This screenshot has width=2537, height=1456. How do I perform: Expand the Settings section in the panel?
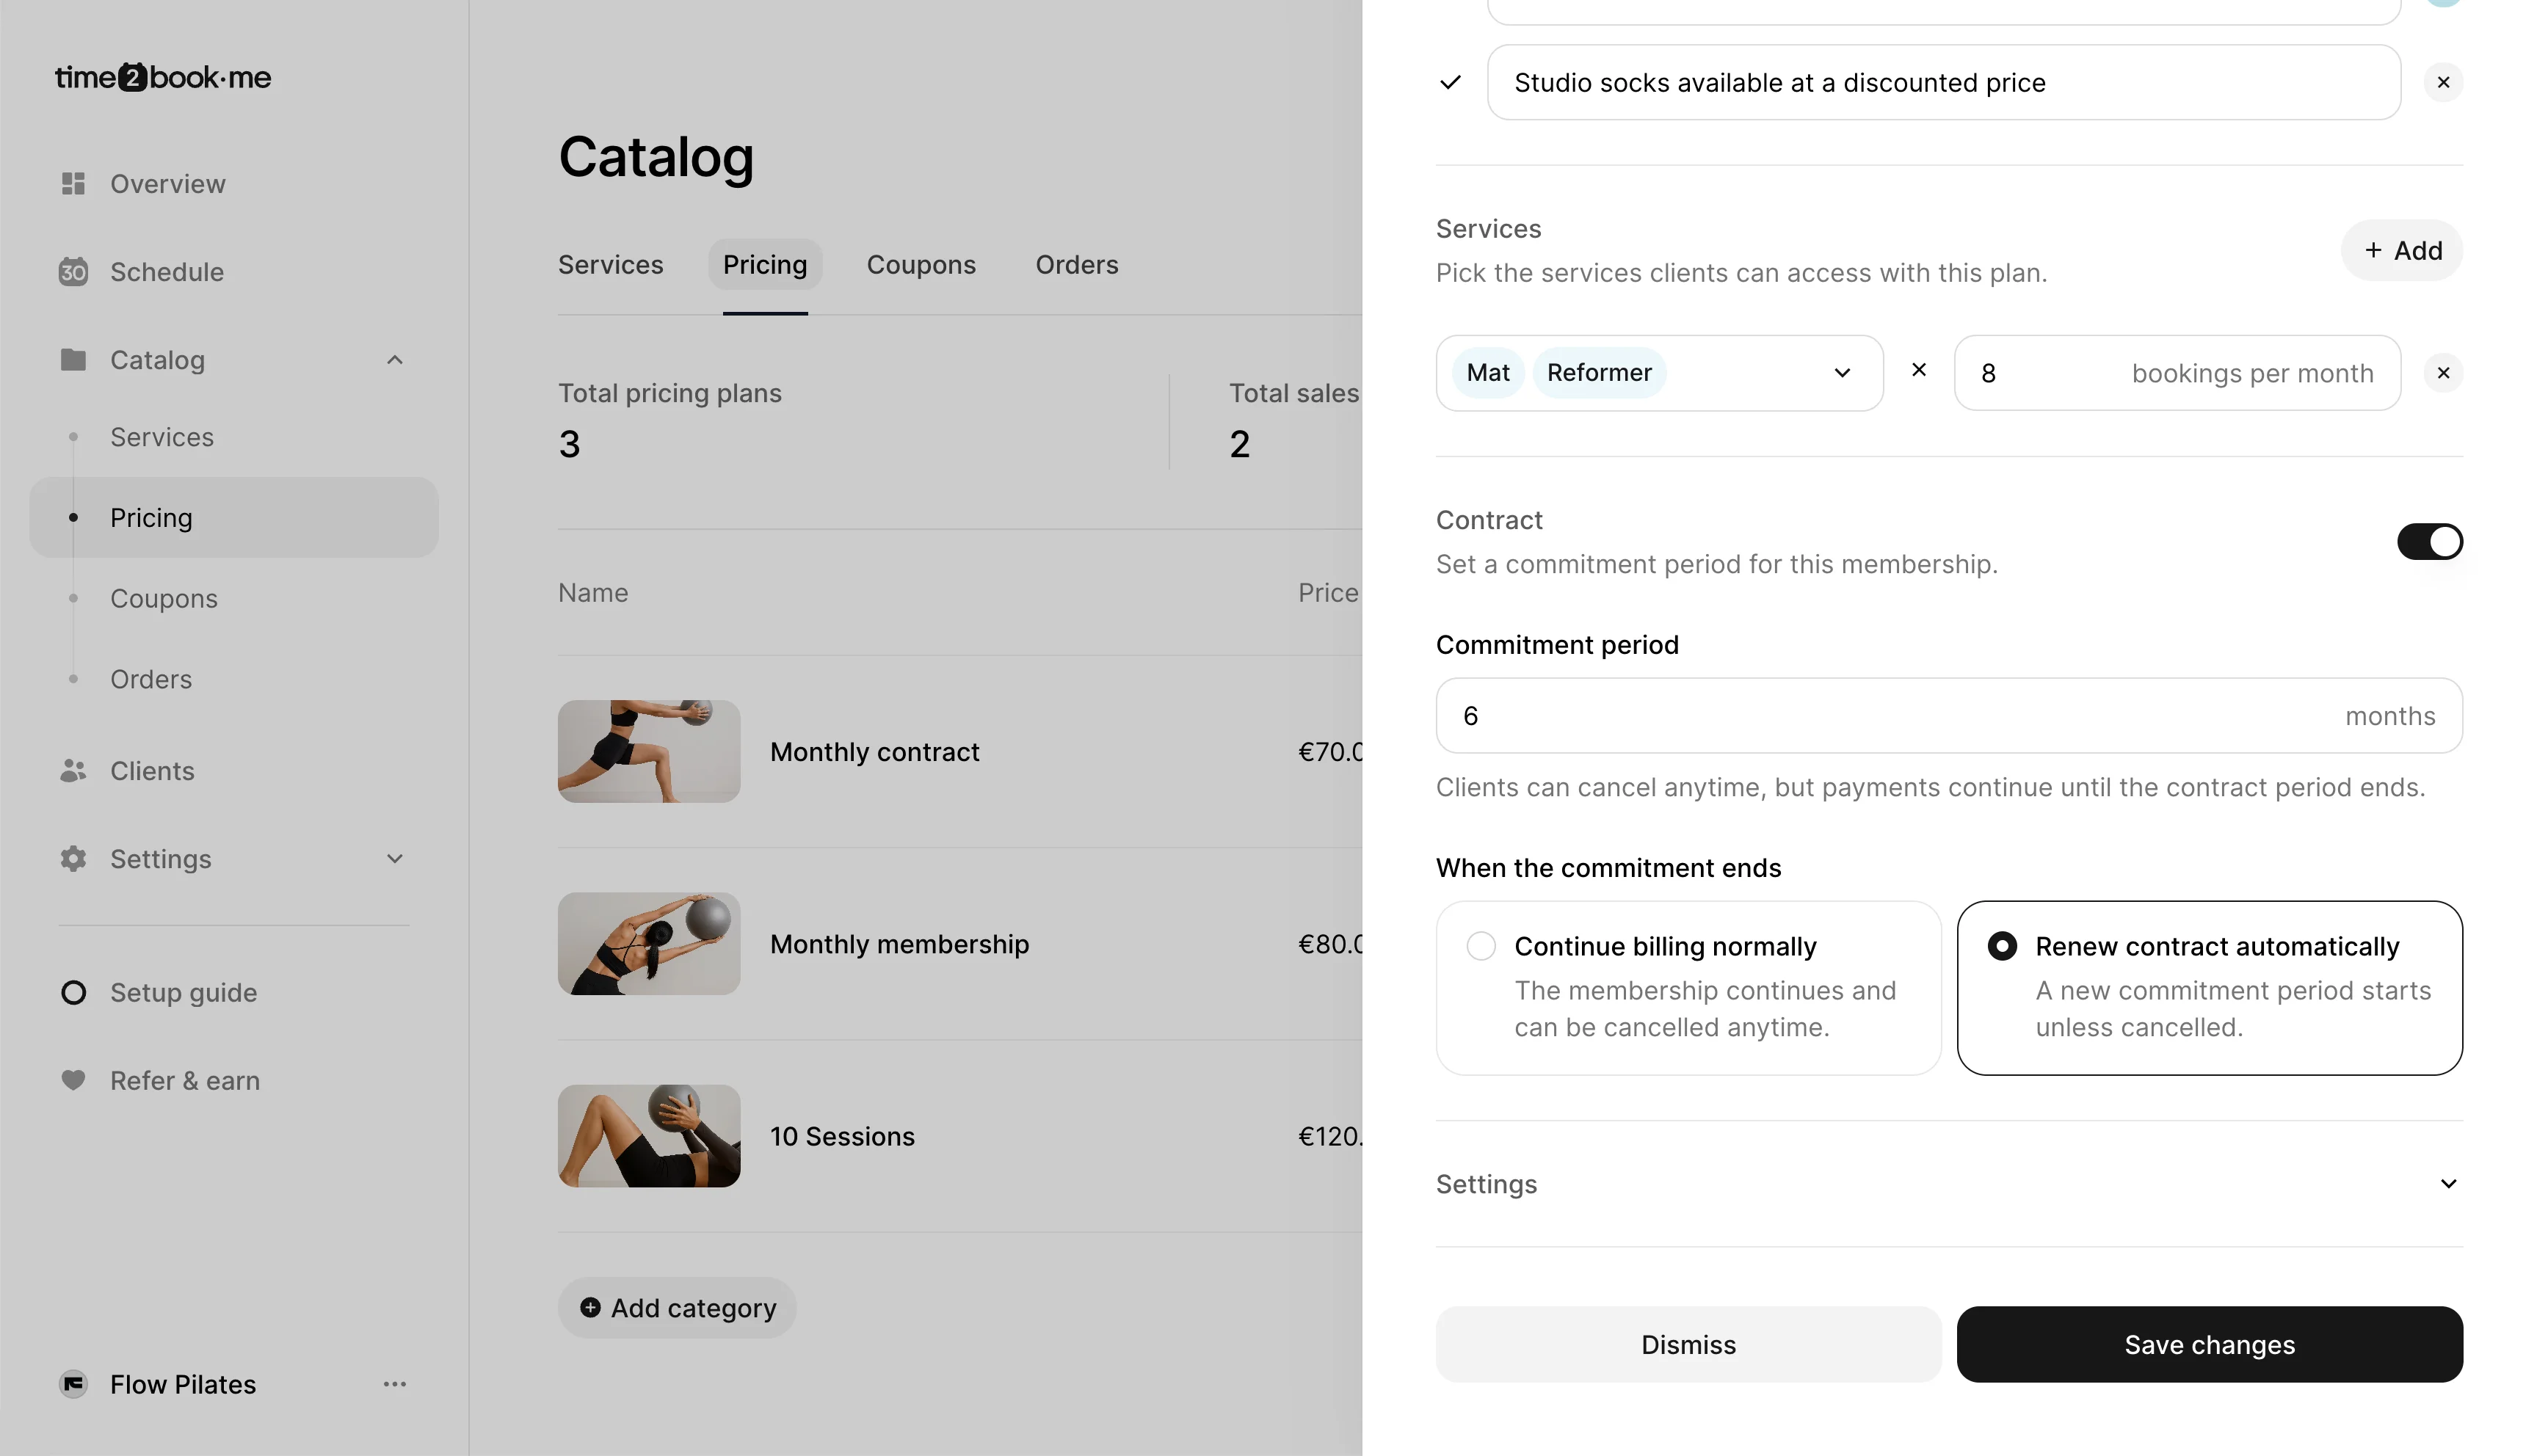(2448, 1184)
